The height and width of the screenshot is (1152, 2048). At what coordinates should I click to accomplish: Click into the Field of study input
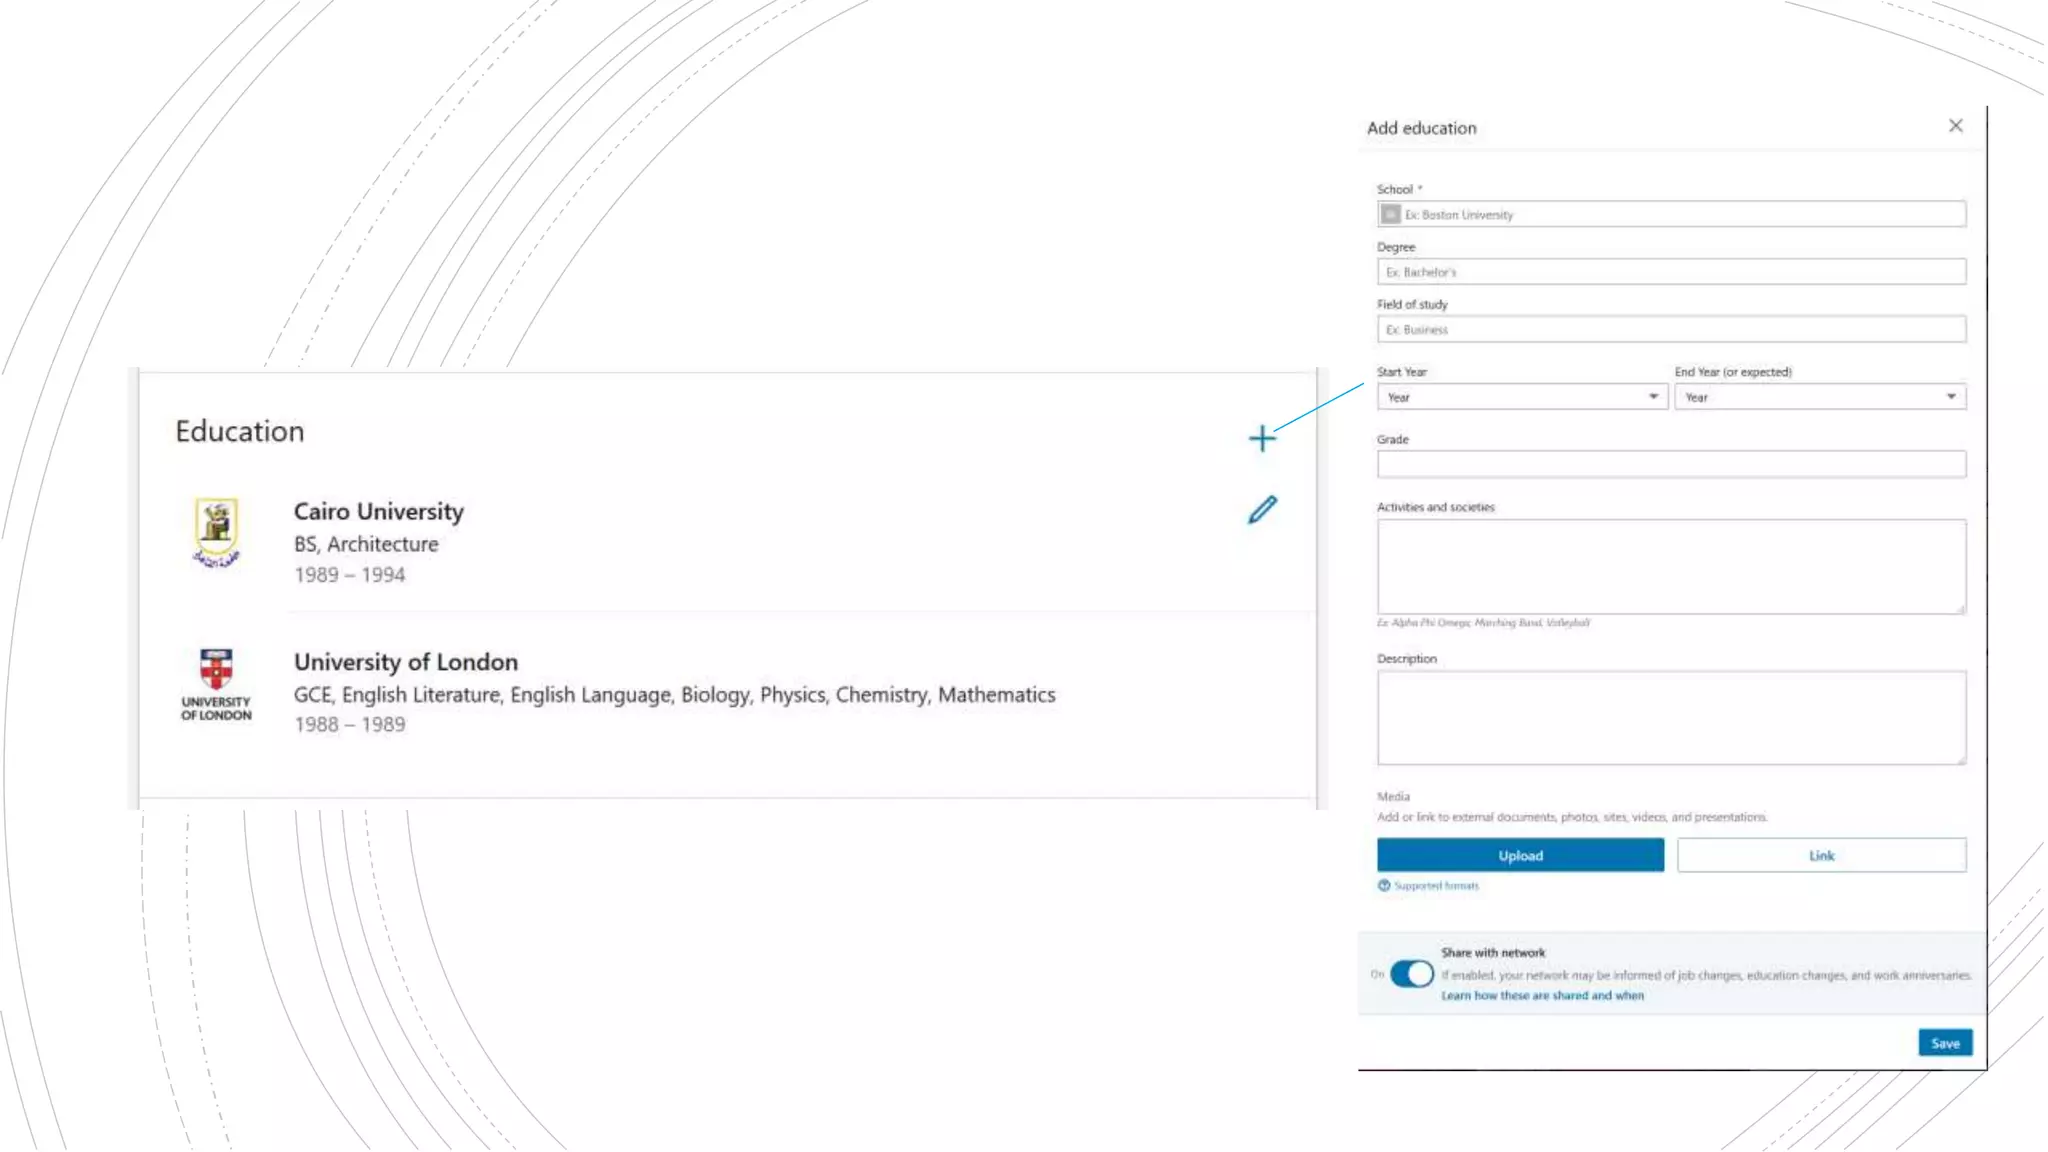[x=1671, y=330]
